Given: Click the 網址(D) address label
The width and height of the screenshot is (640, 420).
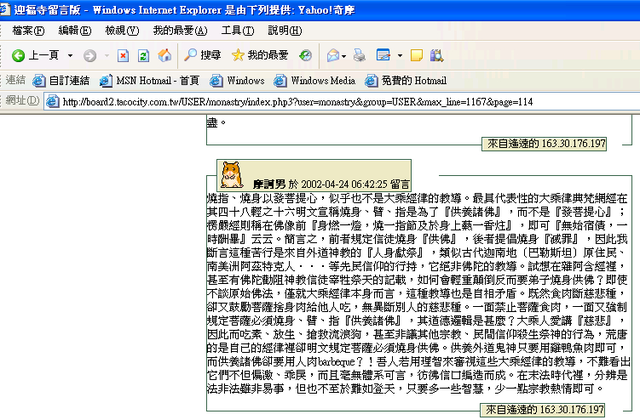Looking at the screenshot, I should click(x=22, y=101).
